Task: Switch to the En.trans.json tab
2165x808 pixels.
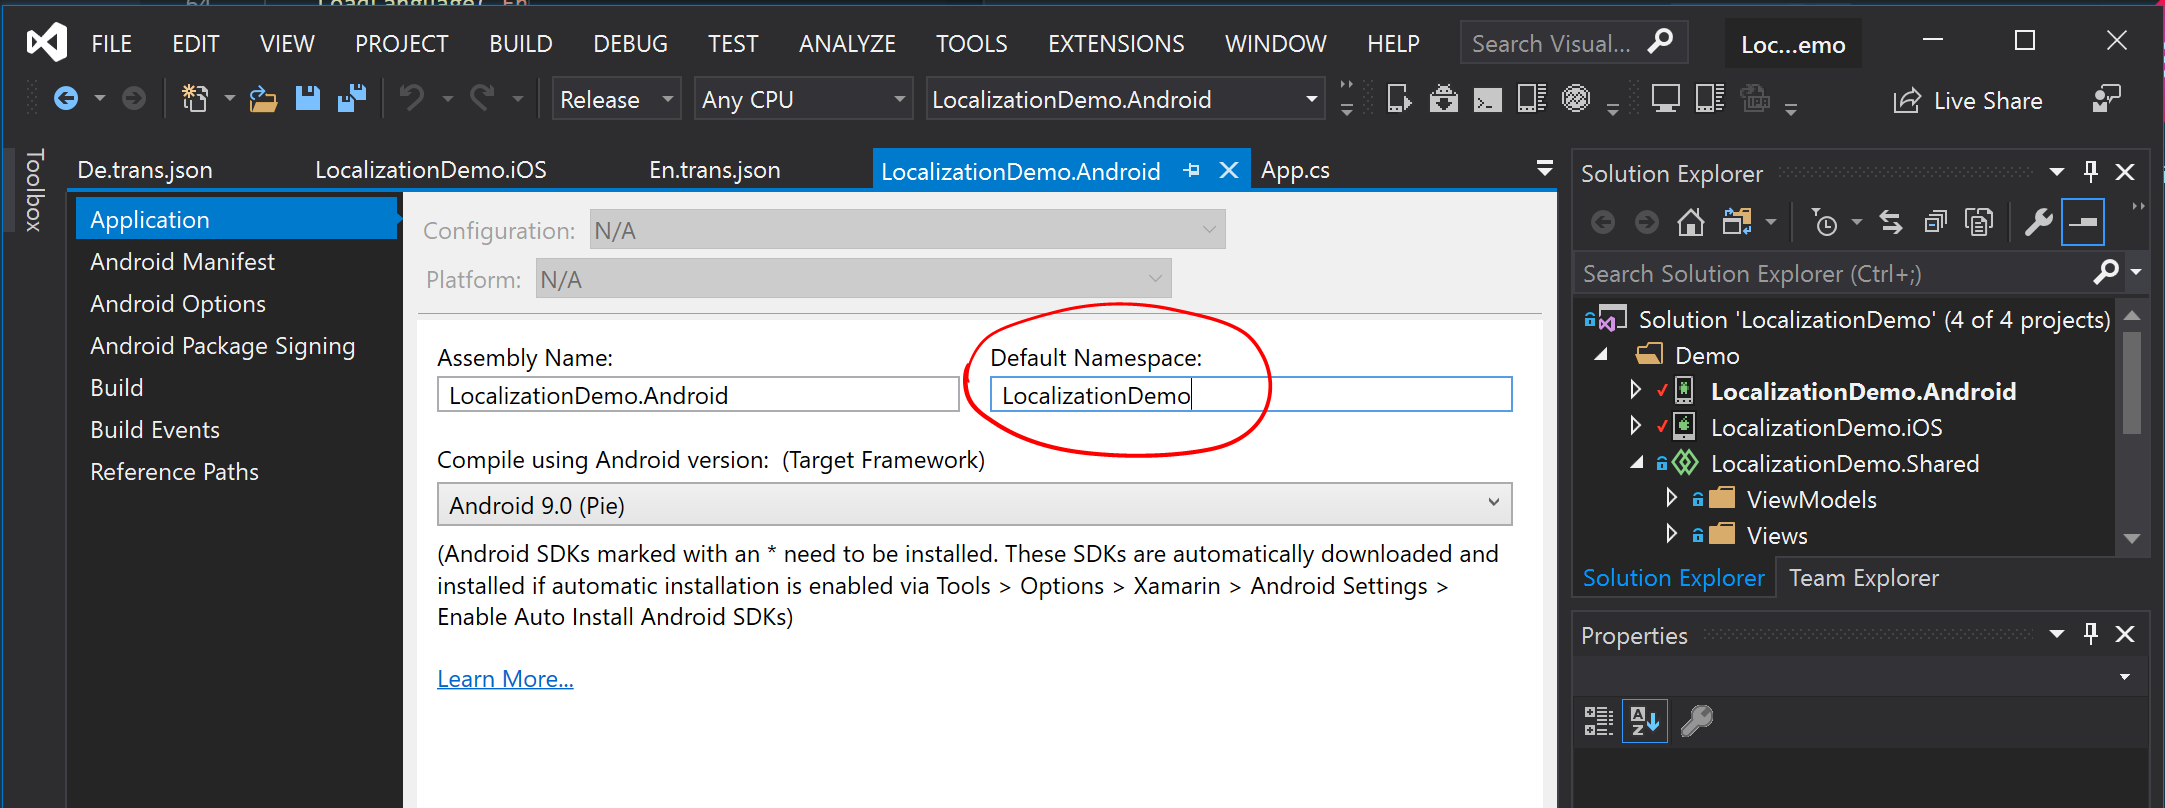Action: [x=715, y=170]
